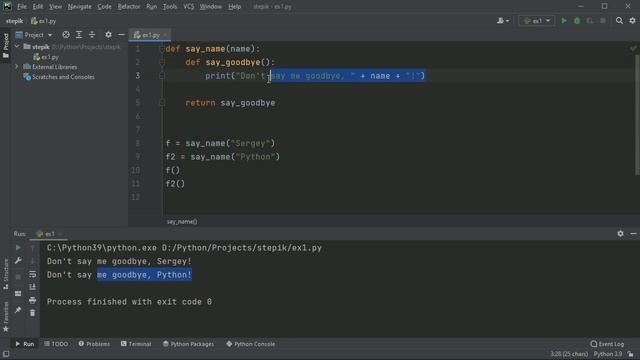Image resolution: width=640 pixels, height=360 pixels.
Task: Toggle Scroll to End in Run console
Action: pyautogui.click(x=33, y=287)
